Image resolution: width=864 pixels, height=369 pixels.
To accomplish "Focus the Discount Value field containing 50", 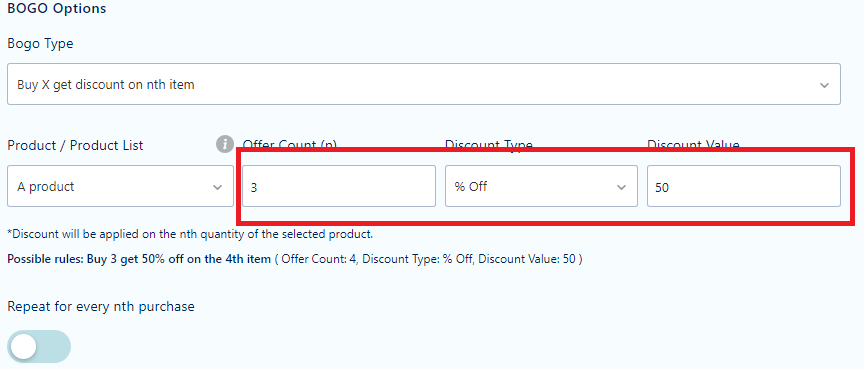I will click(x=744, y=186).
